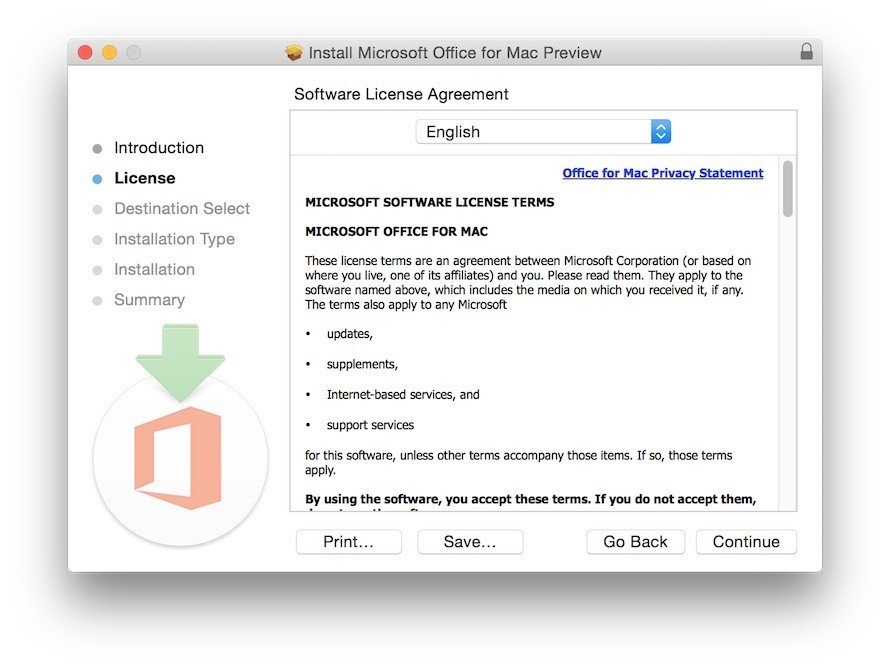This screenshot has height=669, width=890.
Task: Click the 'supplements,' bullet item
Action: (x=362, y=364)
